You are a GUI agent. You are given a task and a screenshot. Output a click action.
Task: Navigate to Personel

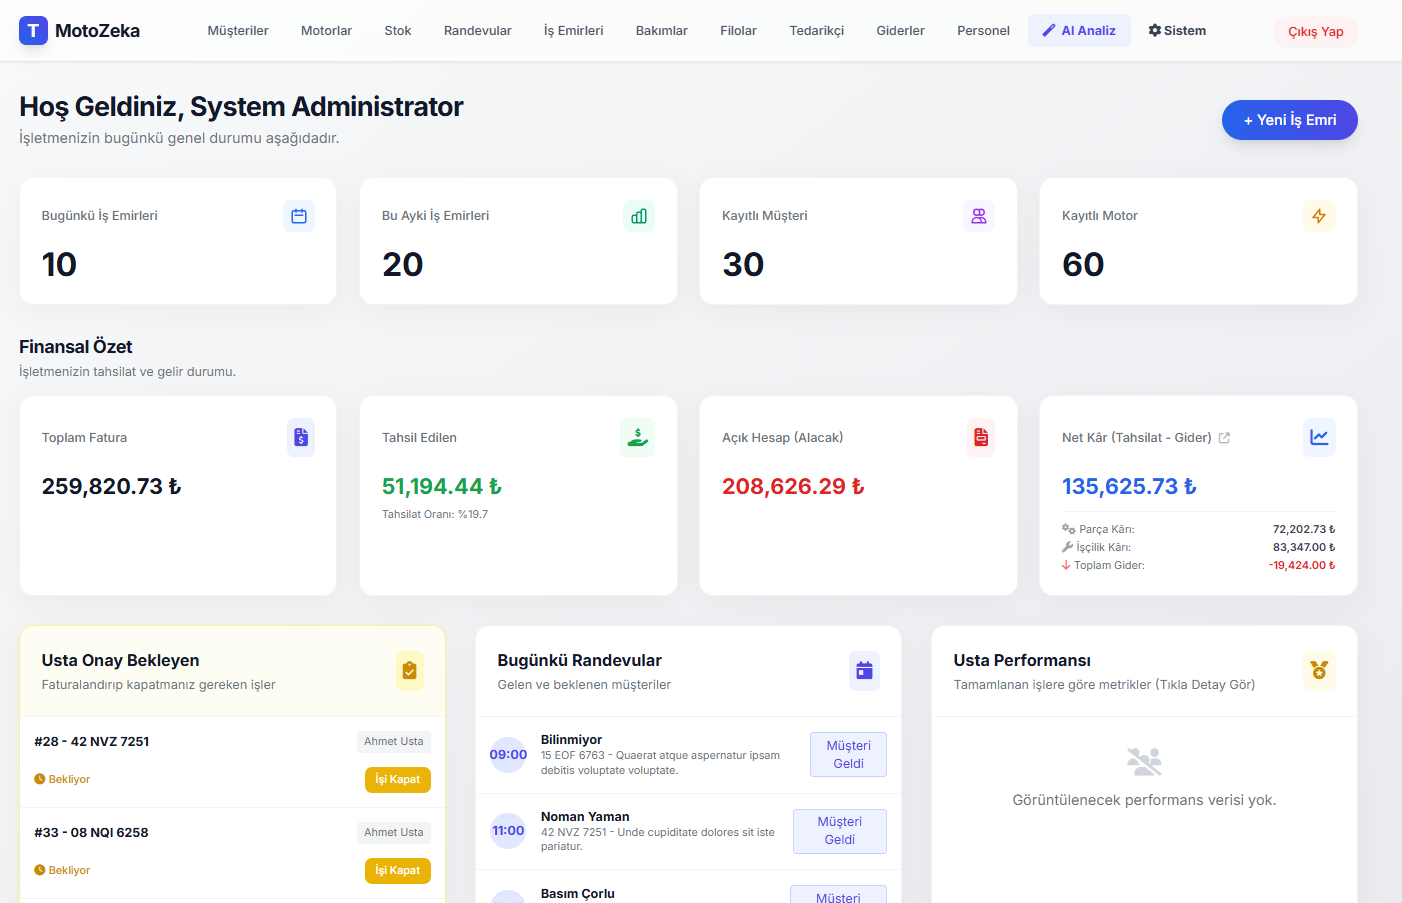point(983,31)
